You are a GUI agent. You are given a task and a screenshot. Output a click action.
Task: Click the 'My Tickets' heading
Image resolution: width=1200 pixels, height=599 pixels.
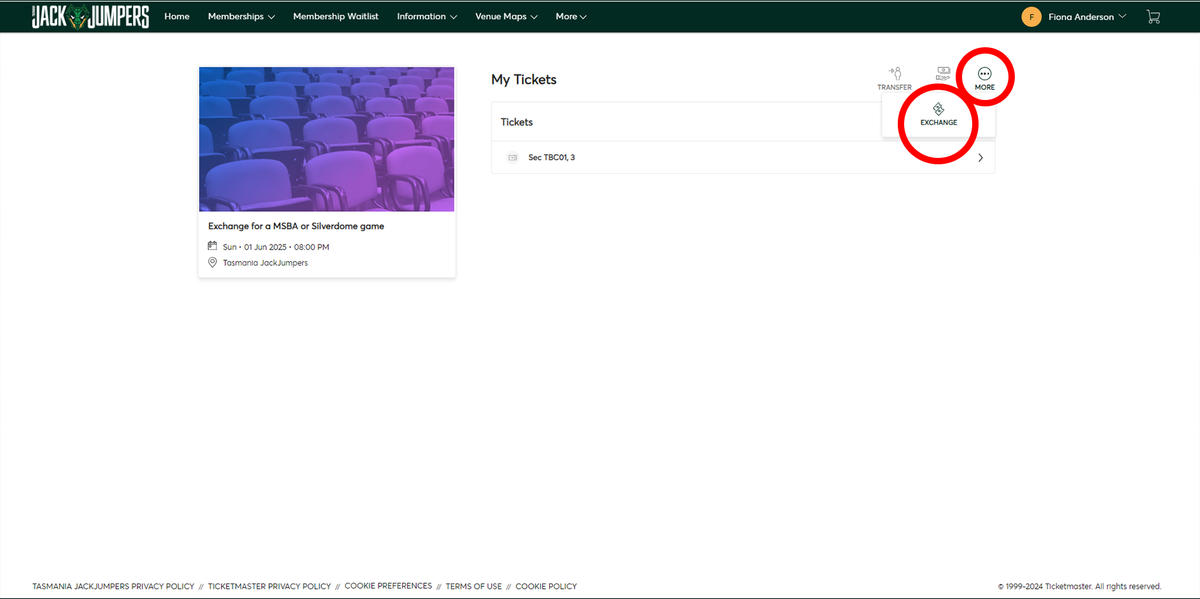point(524,79)
